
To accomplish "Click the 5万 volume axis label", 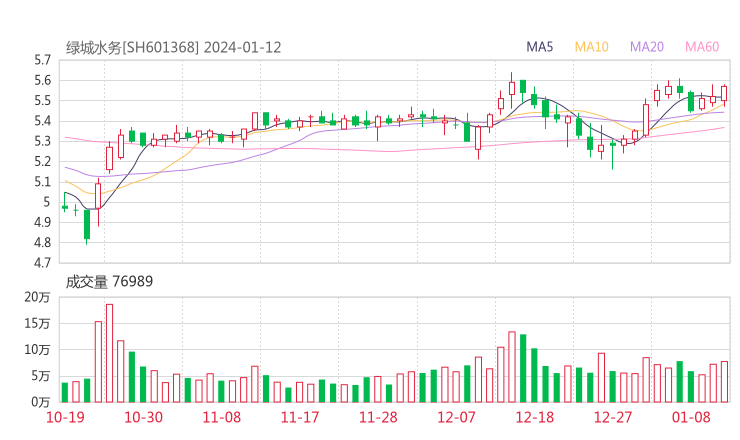I will click(x=41, y=376).
